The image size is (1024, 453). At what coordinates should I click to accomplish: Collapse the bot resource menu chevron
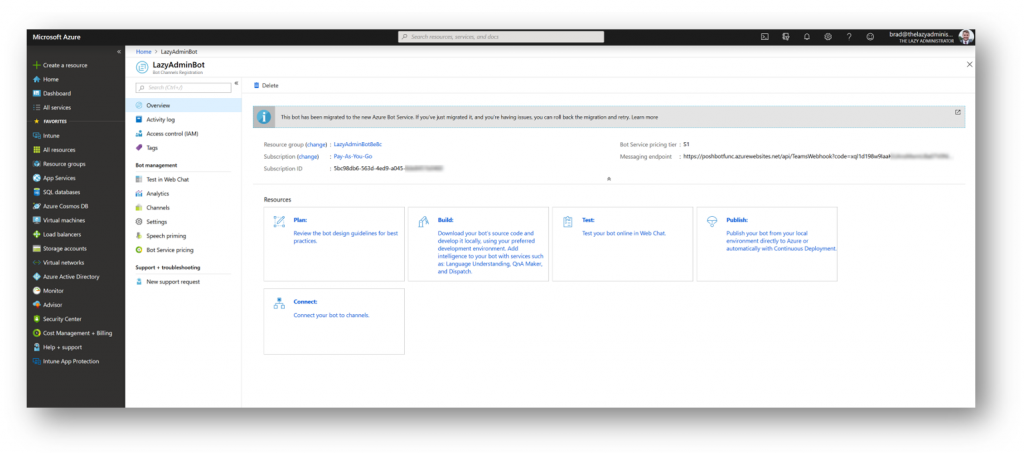click(236, 83)
